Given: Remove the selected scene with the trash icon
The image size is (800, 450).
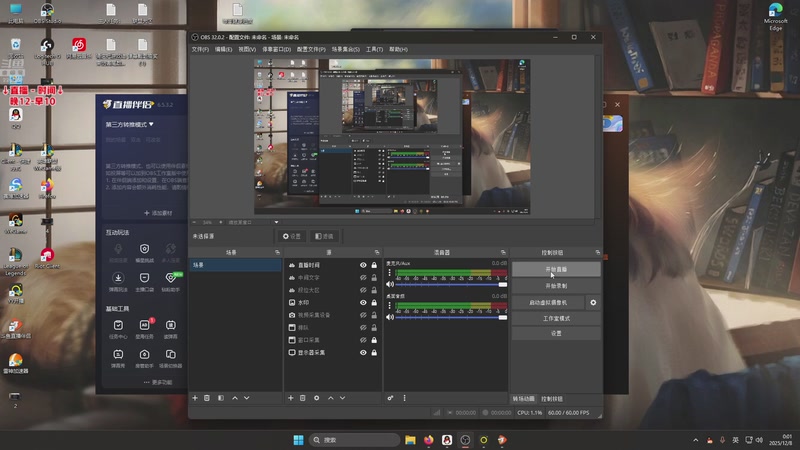Looking at the screenshot, I should pyautogui.click(x=207, y=398).
